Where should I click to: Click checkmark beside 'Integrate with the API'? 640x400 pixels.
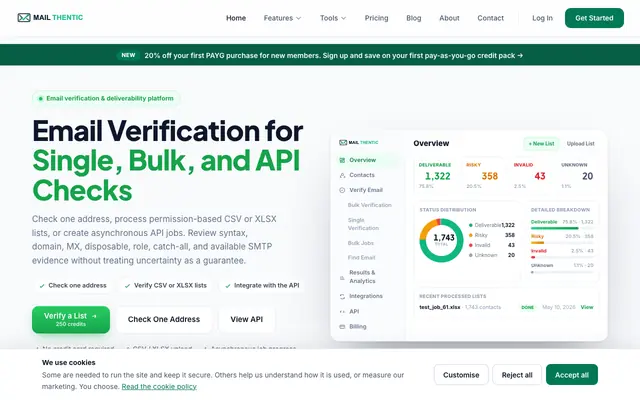(228, 286)
